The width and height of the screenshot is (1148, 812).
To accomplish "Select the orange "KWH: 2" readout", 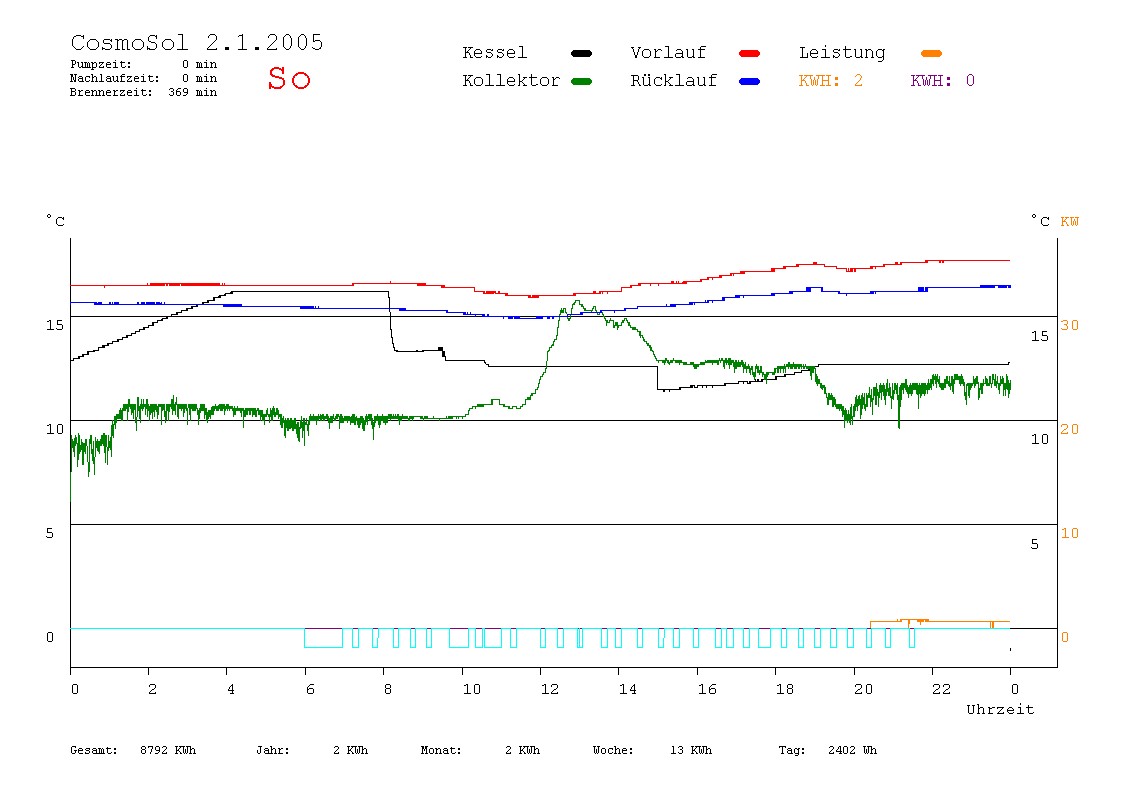I will (831, 81).
